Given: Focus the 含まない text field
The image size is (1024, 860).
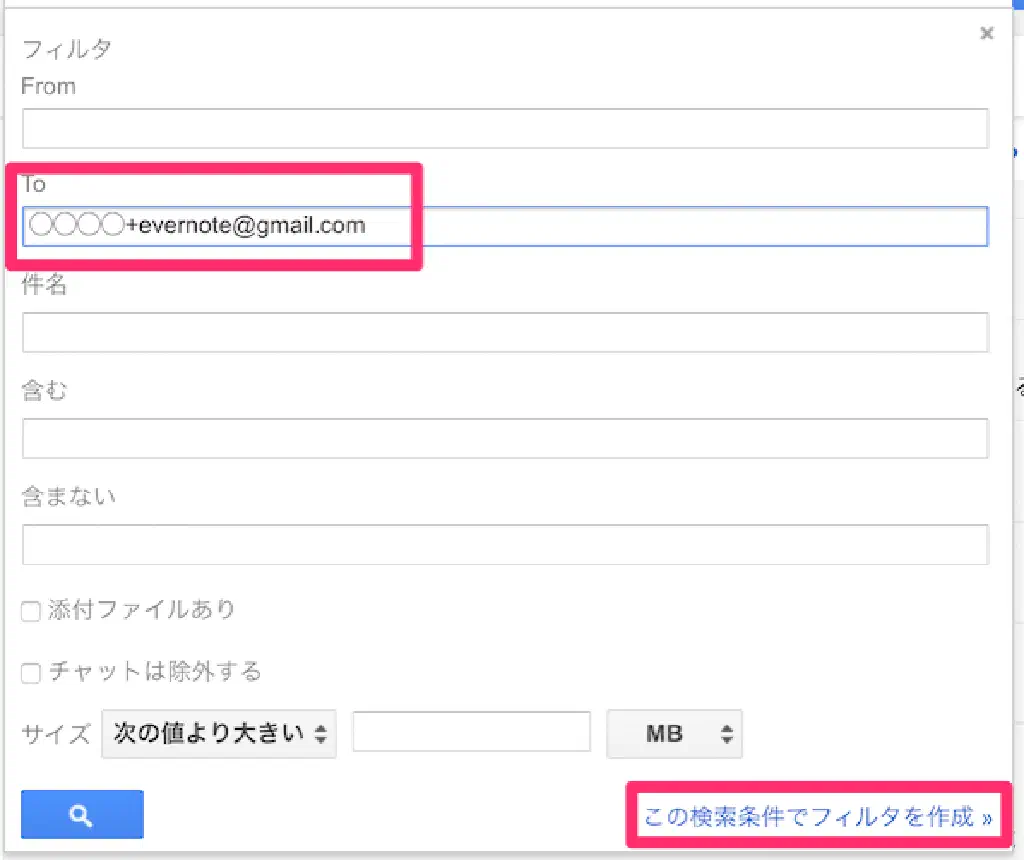Looking at the screenshot, I should point(505,544).
